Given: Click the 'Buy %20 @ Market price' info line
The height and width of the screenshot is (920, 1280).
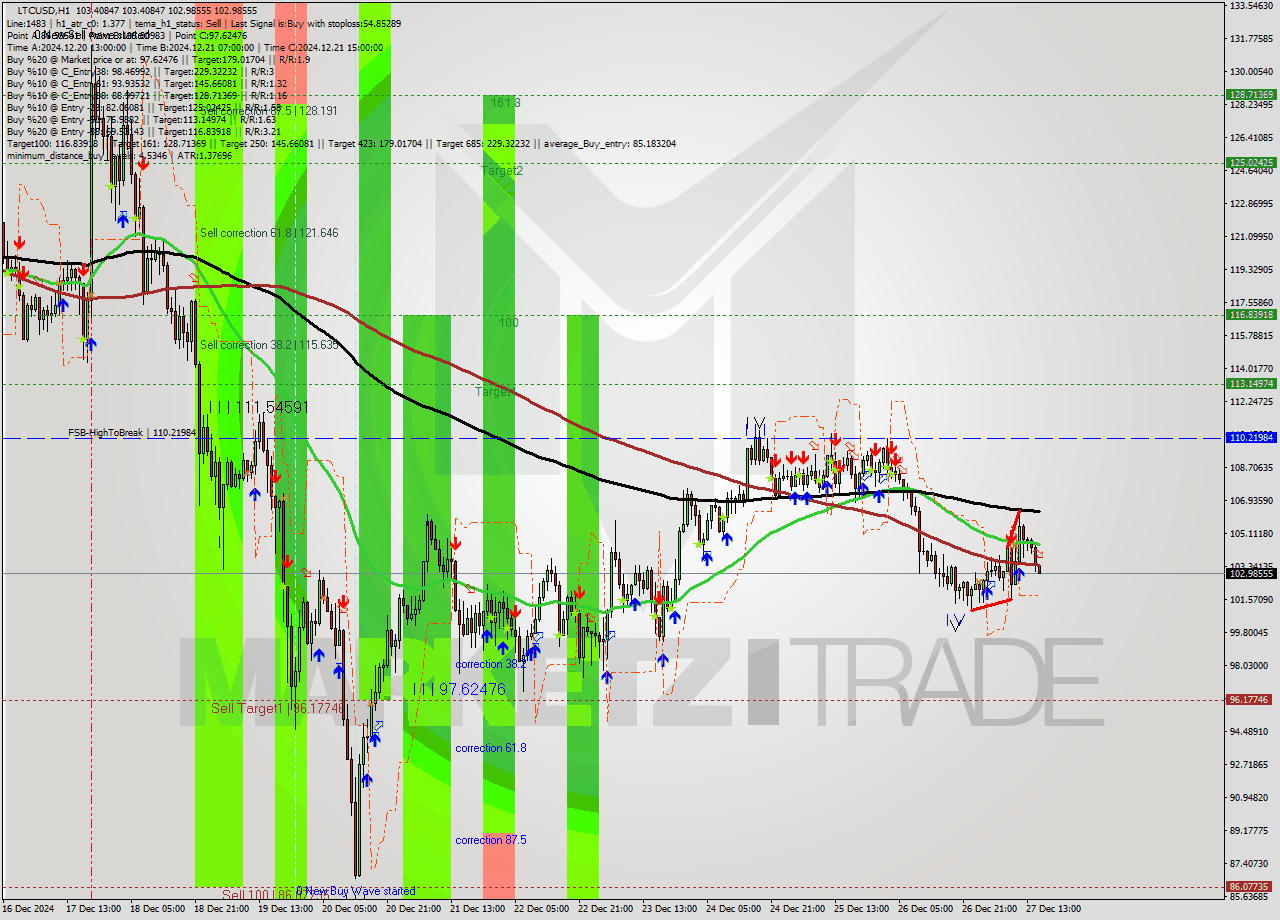Looking at the screenshot, I should click(x=158, y=59).
